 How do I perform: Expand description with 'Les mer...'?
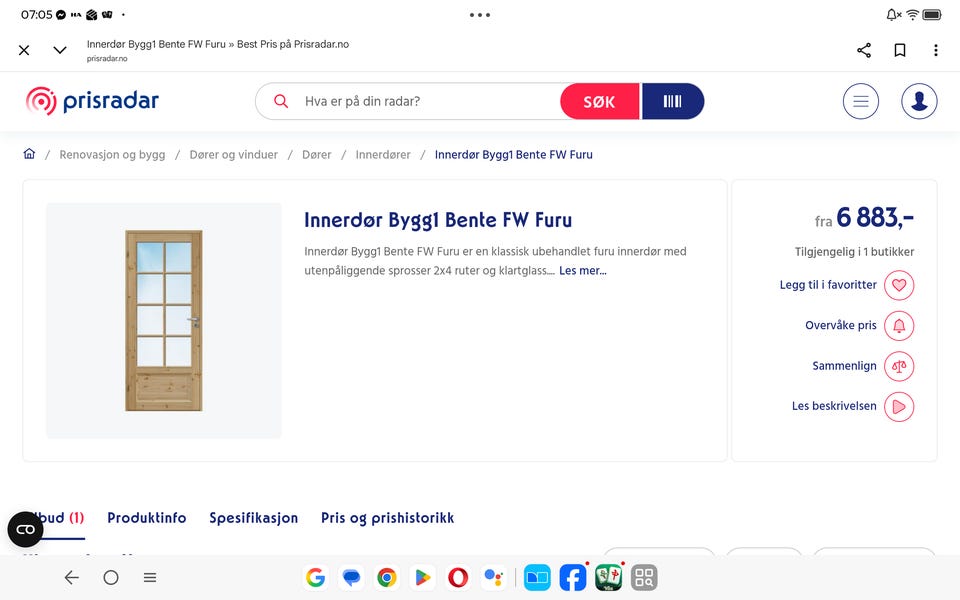tap(583, 271)
